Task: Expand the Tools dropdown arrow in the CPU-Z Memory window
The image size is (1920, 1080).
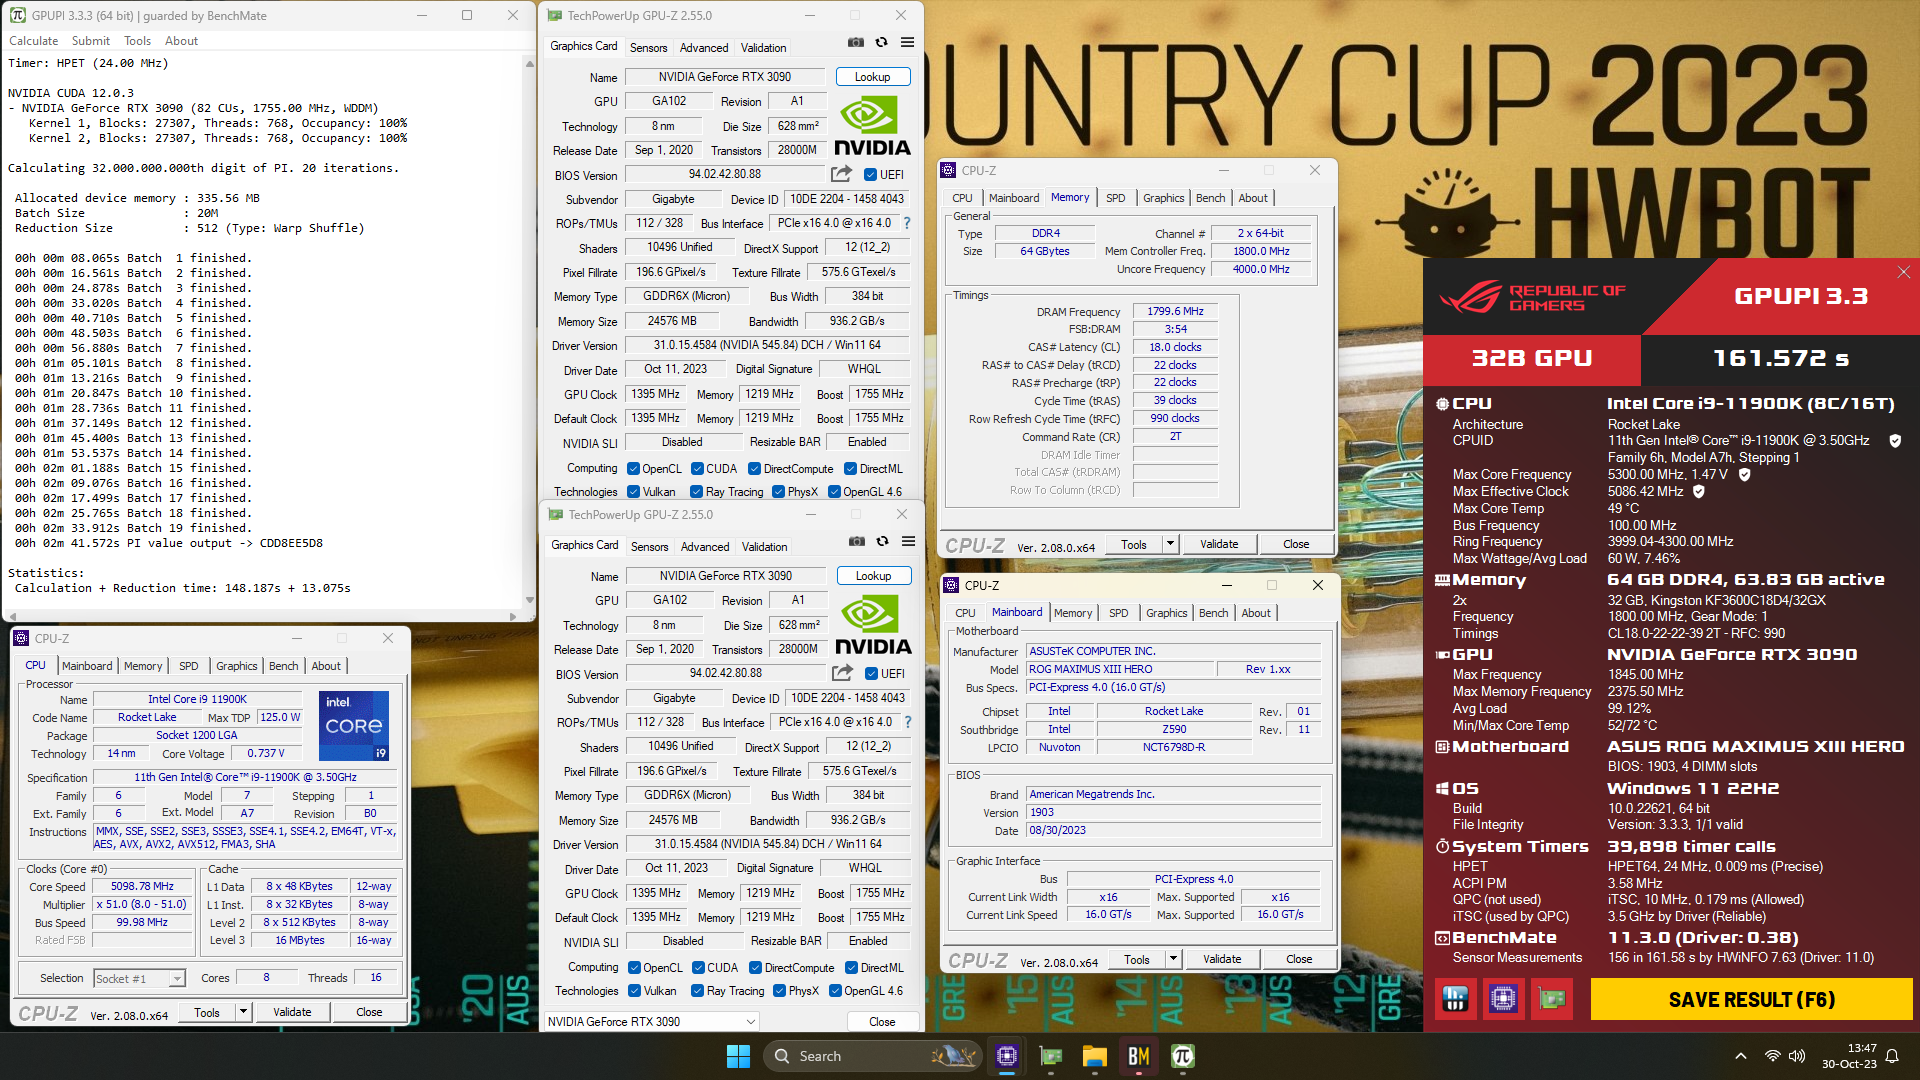Action: click(x=1170, y=544)
